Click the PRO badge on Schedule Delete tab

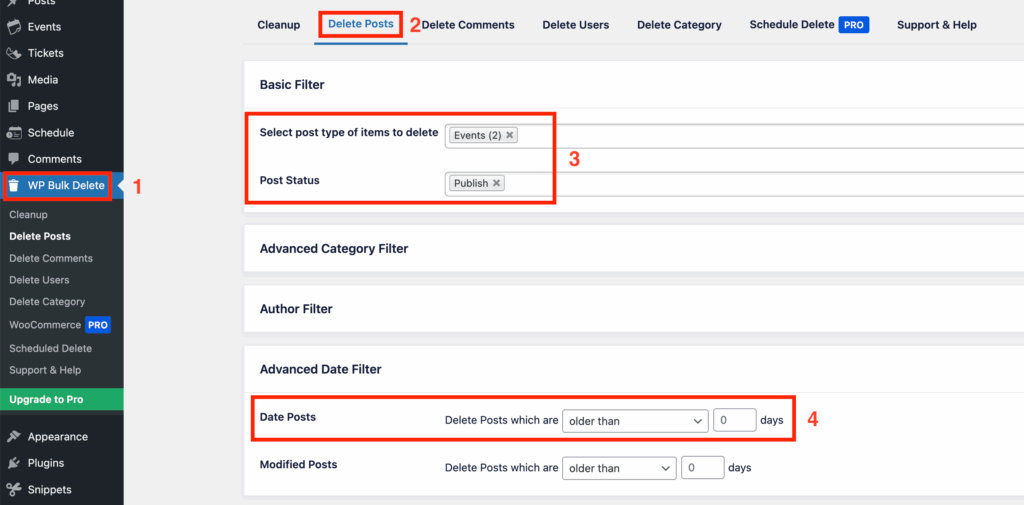(x=854, y=25)
